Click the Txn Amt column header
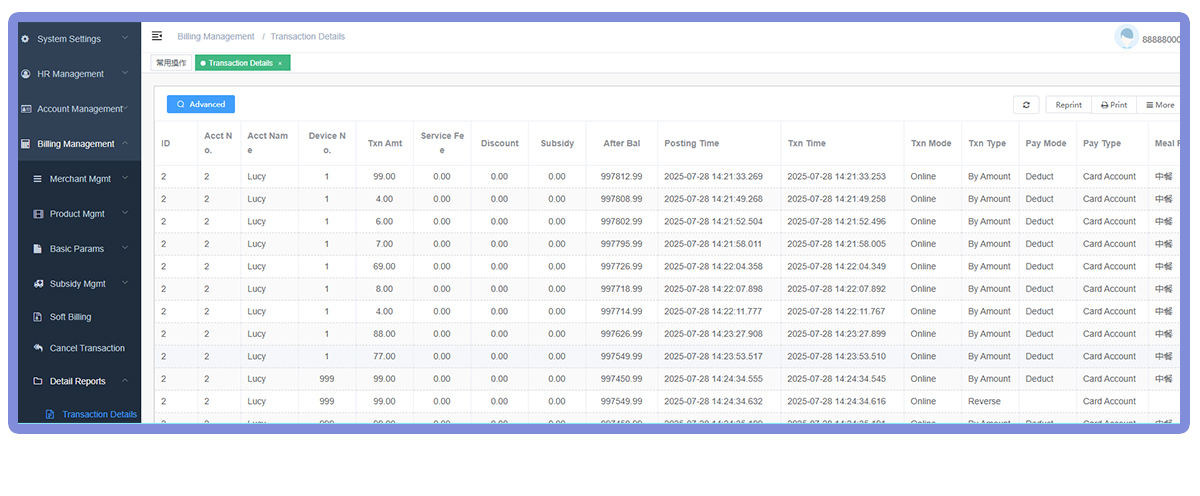The width and height of the screenshot is (1200, 496). pos(383,143)
